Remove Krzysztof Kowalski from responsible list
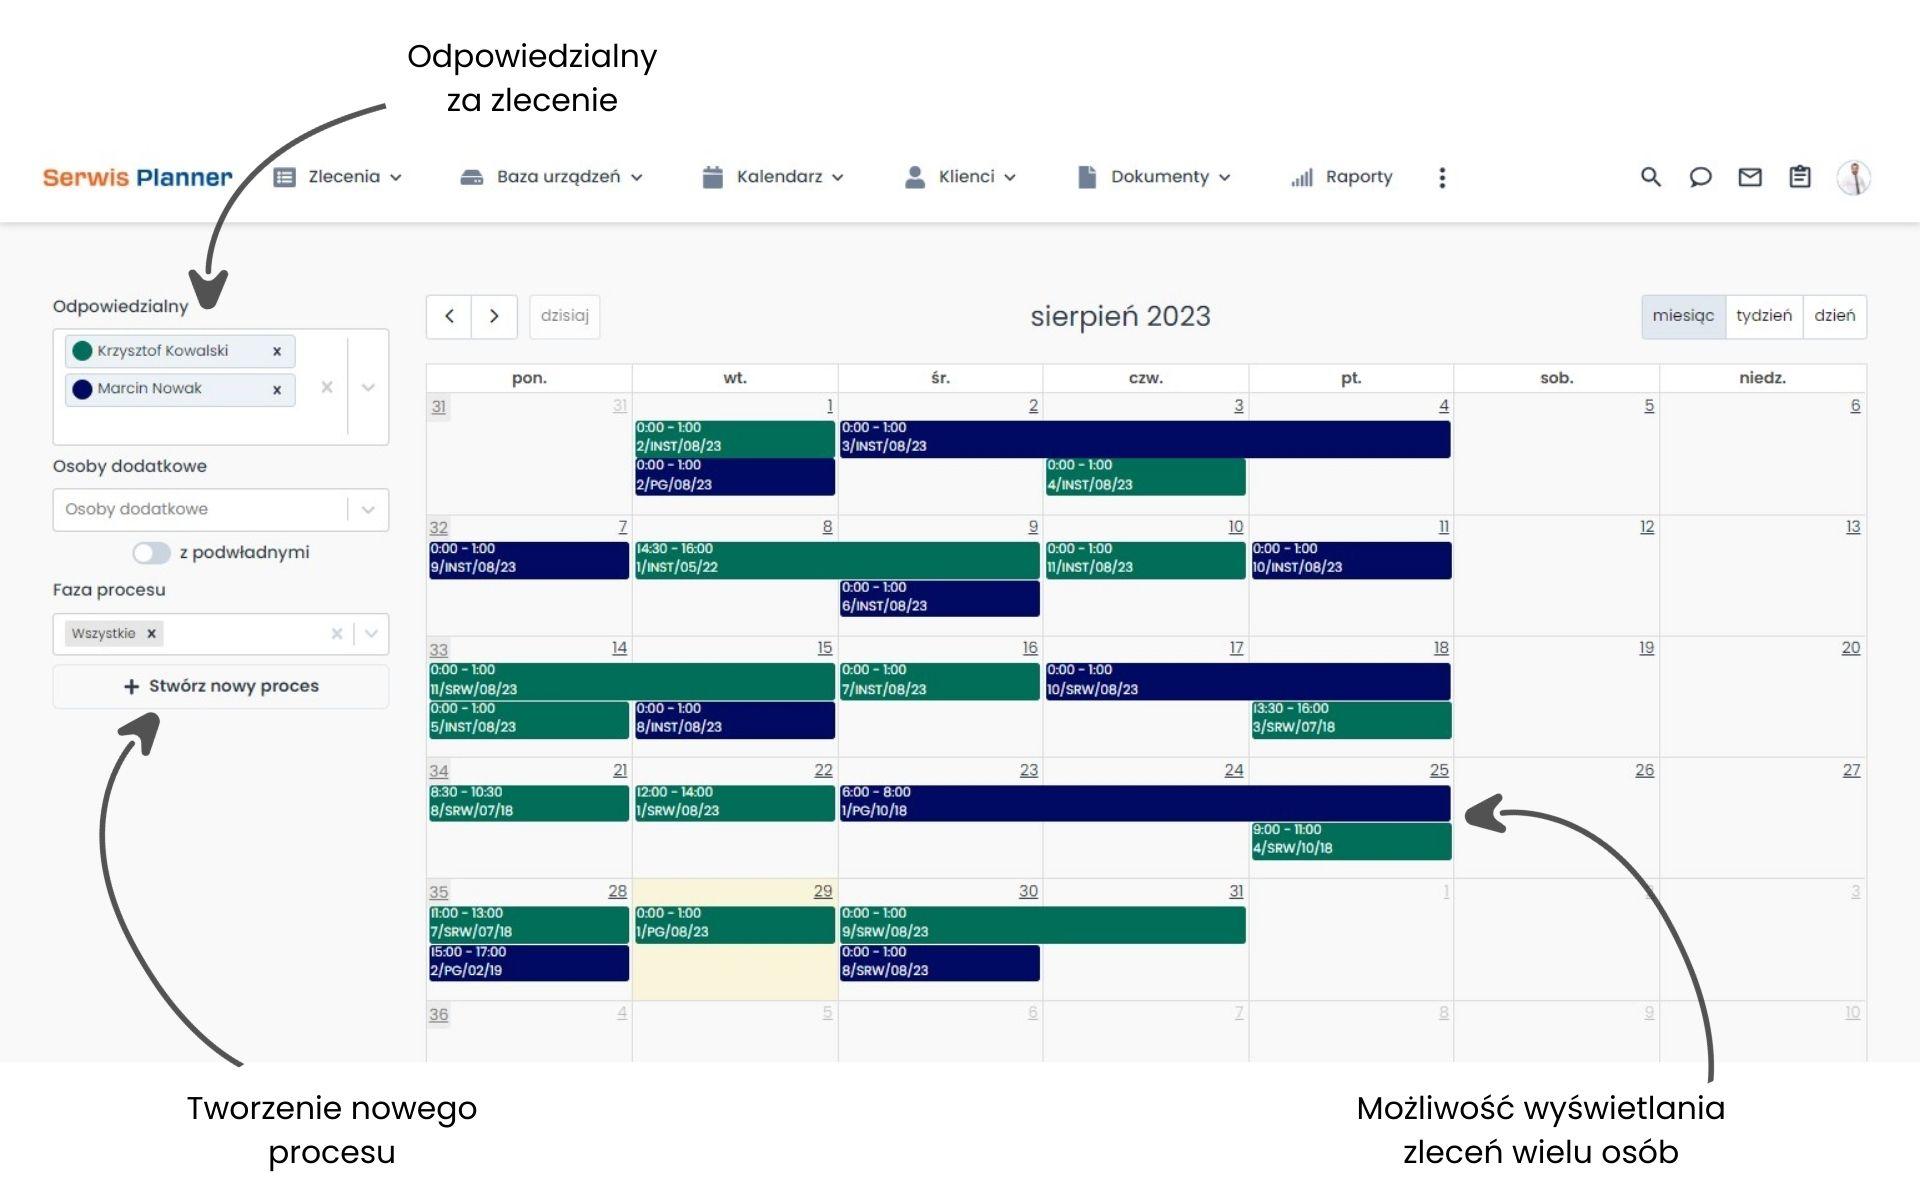Screen dimensions: 1920x1200 click(x=277, y=351)
